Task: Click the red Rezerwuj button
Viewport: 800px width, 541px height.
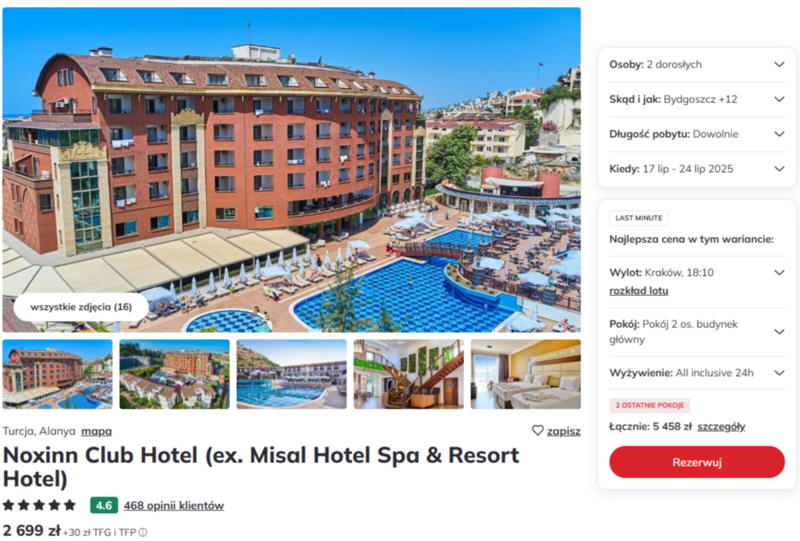Action: [x=696, y=462]
